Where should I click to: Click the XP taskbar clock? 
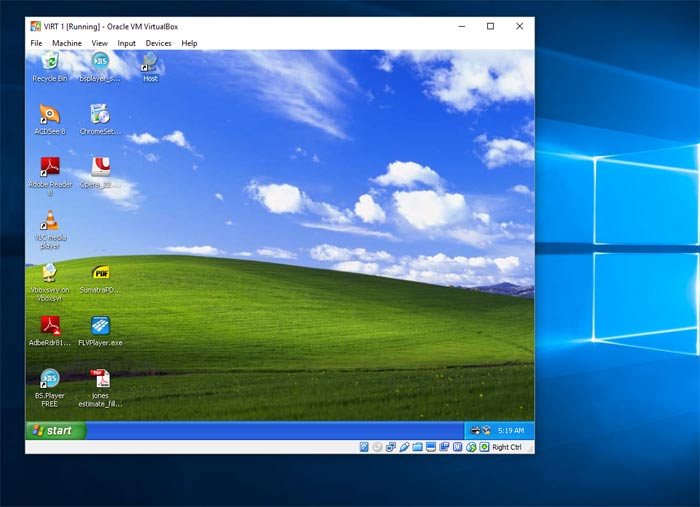(511, 431)
